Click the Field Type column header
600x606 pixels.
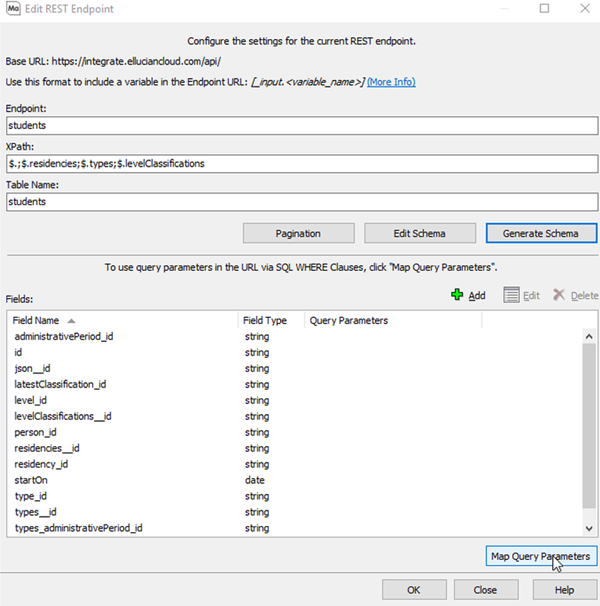[265, 320]
